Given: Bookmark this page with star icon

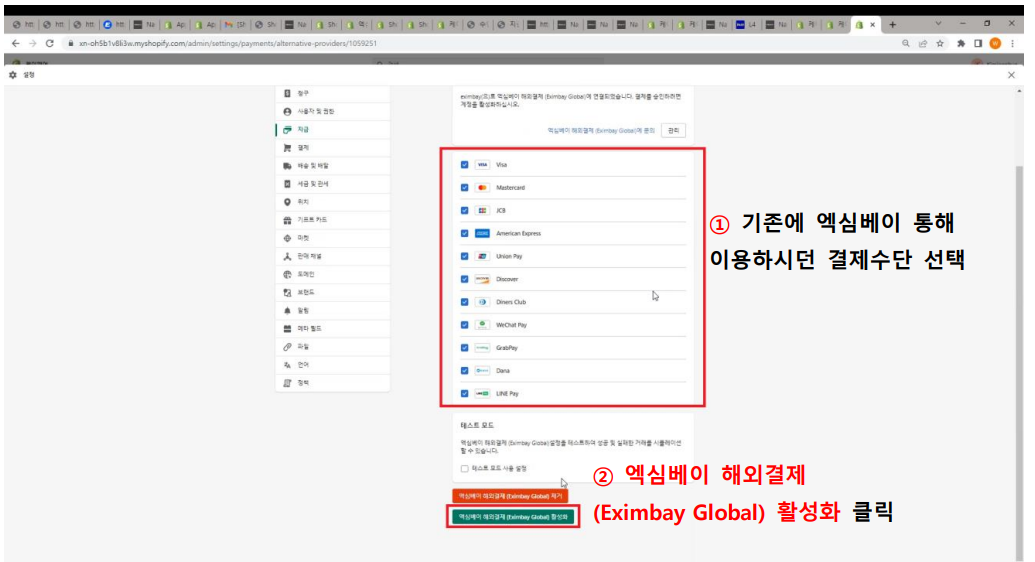Looking at the screenshot, I should [940, 43].
